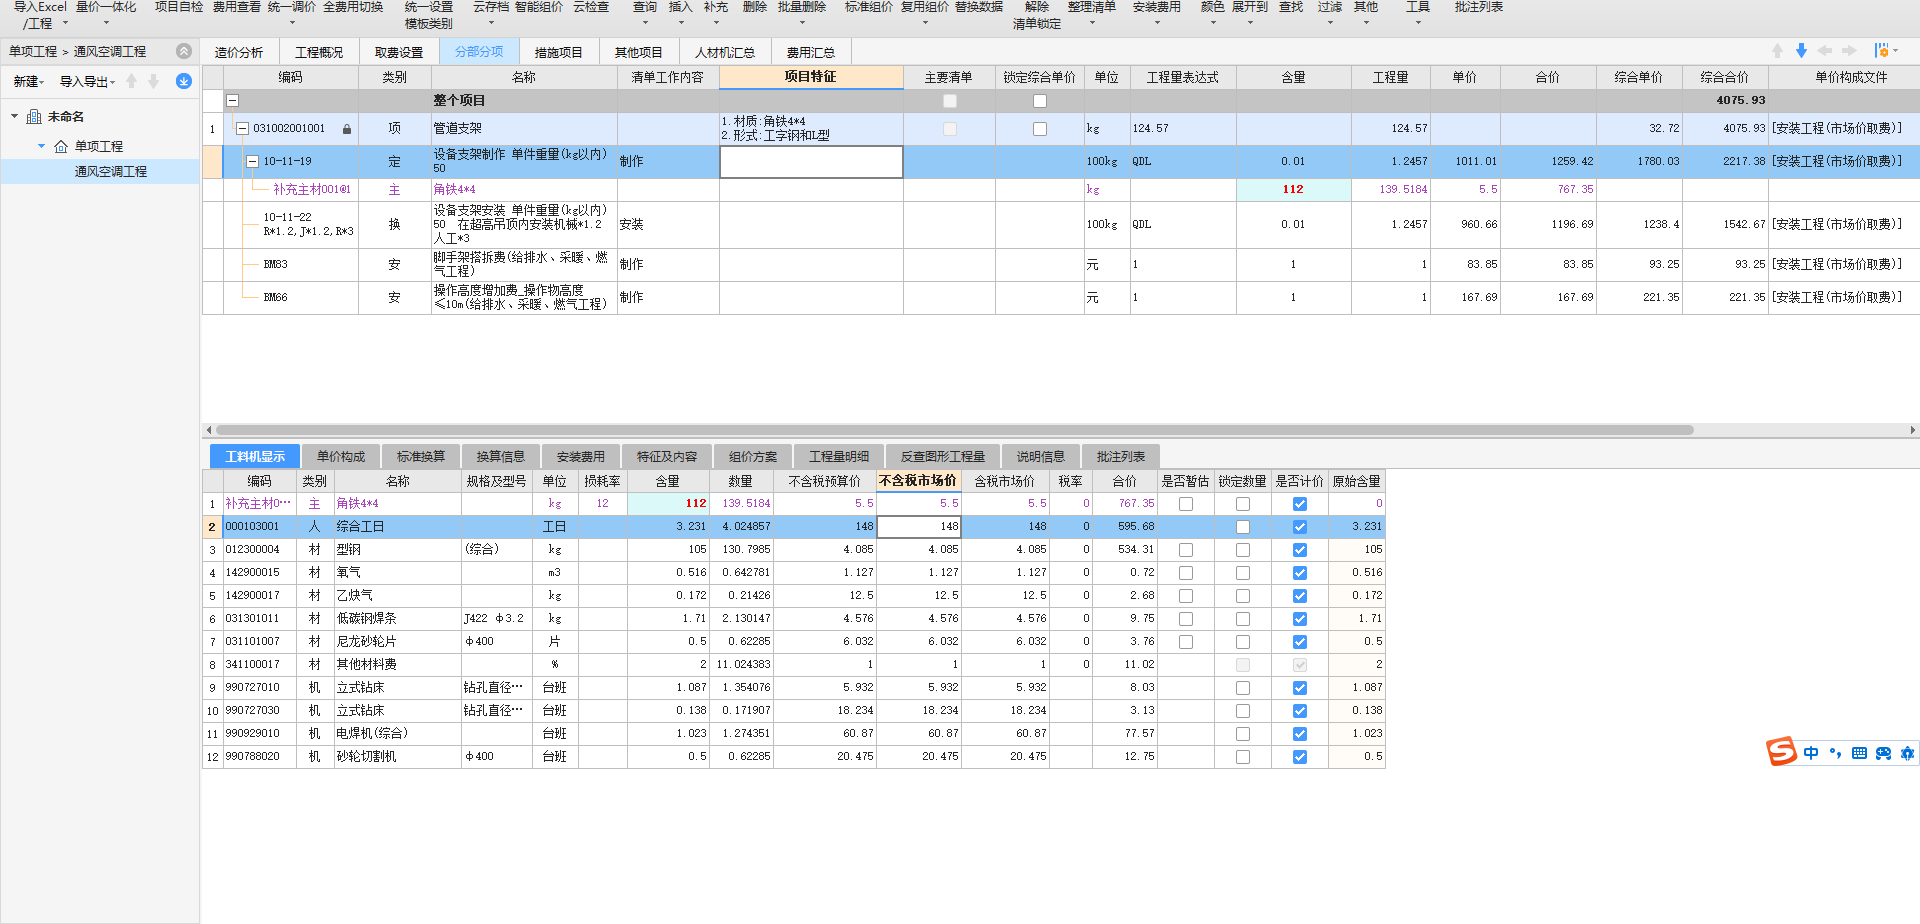Click the 智能组价 toolbar button

click(x=539, y=8)
